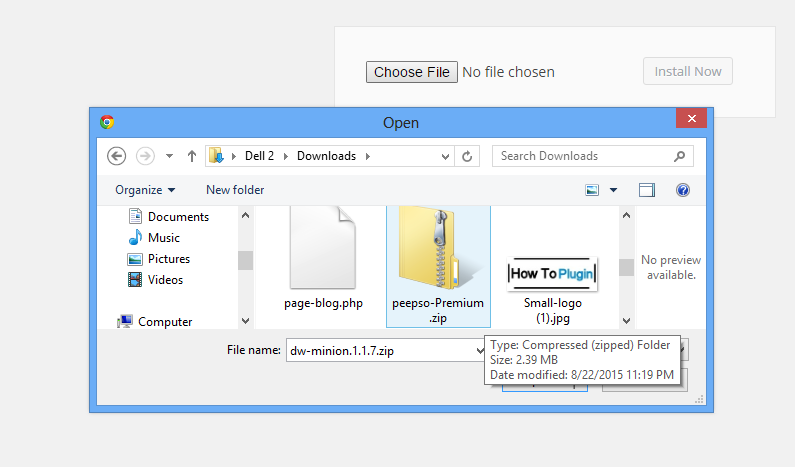This screenshot has height=467, width=795.
Task: Open Help with the question mark icon
Action: 683,190
